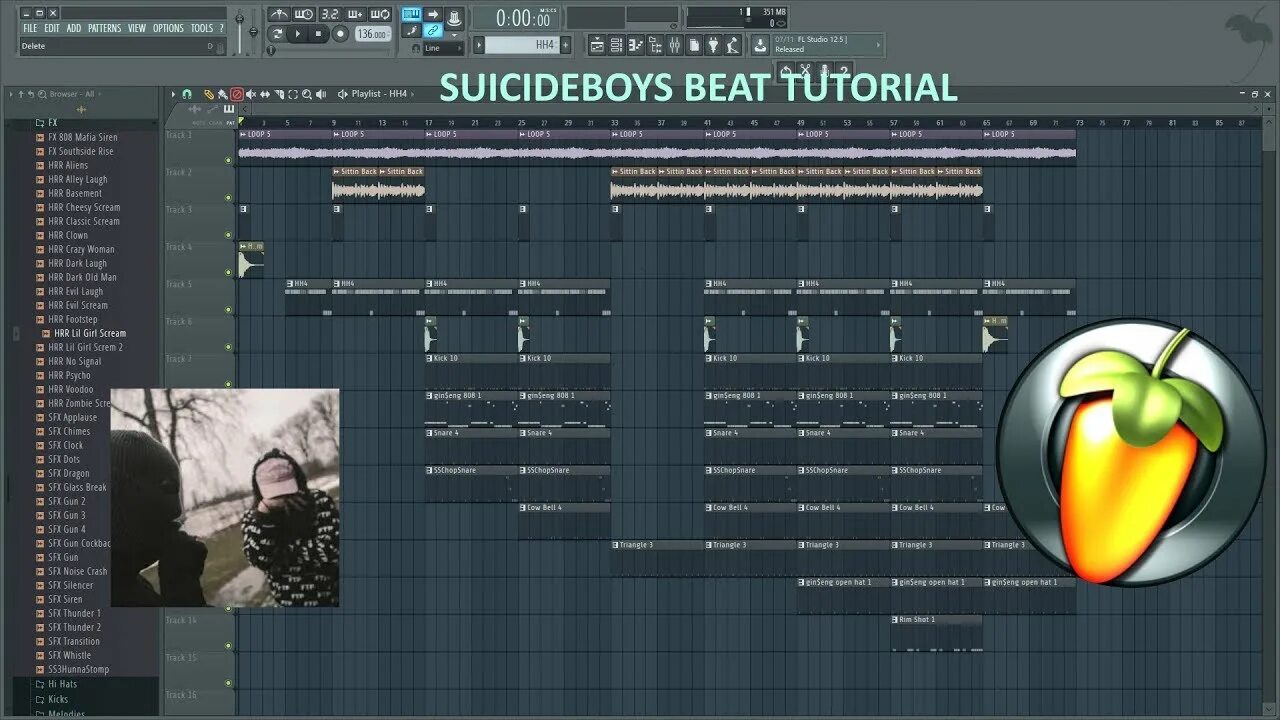
Task: Click the 0:00:00 time display
Action: point(525,17)
